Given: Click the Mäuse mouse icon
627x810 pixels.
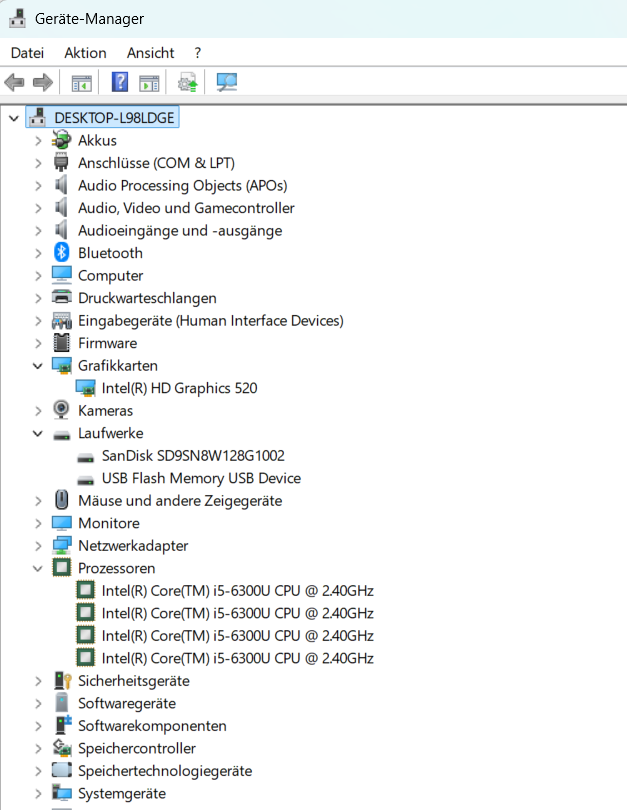Looking at the screenshot, I should click(61, 500).
